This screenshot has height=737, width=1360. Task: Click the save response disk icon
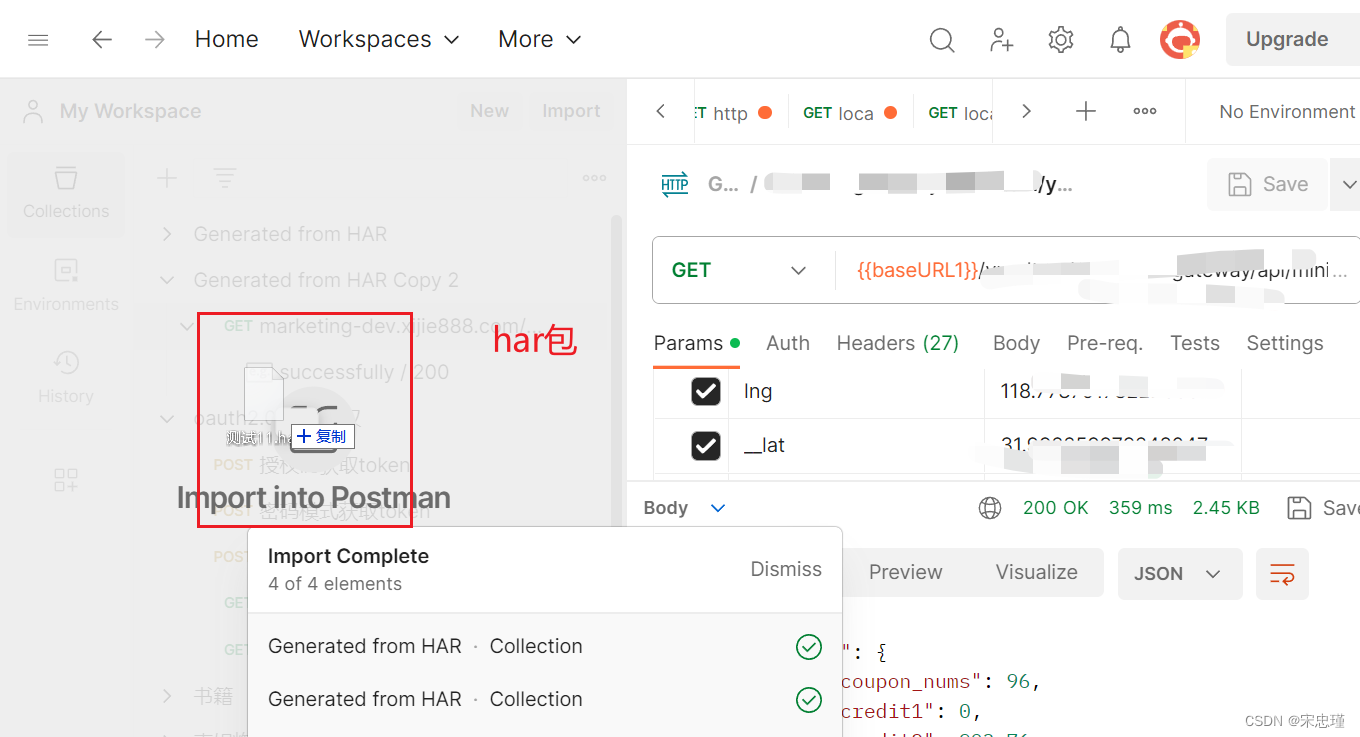(1299, 508)
